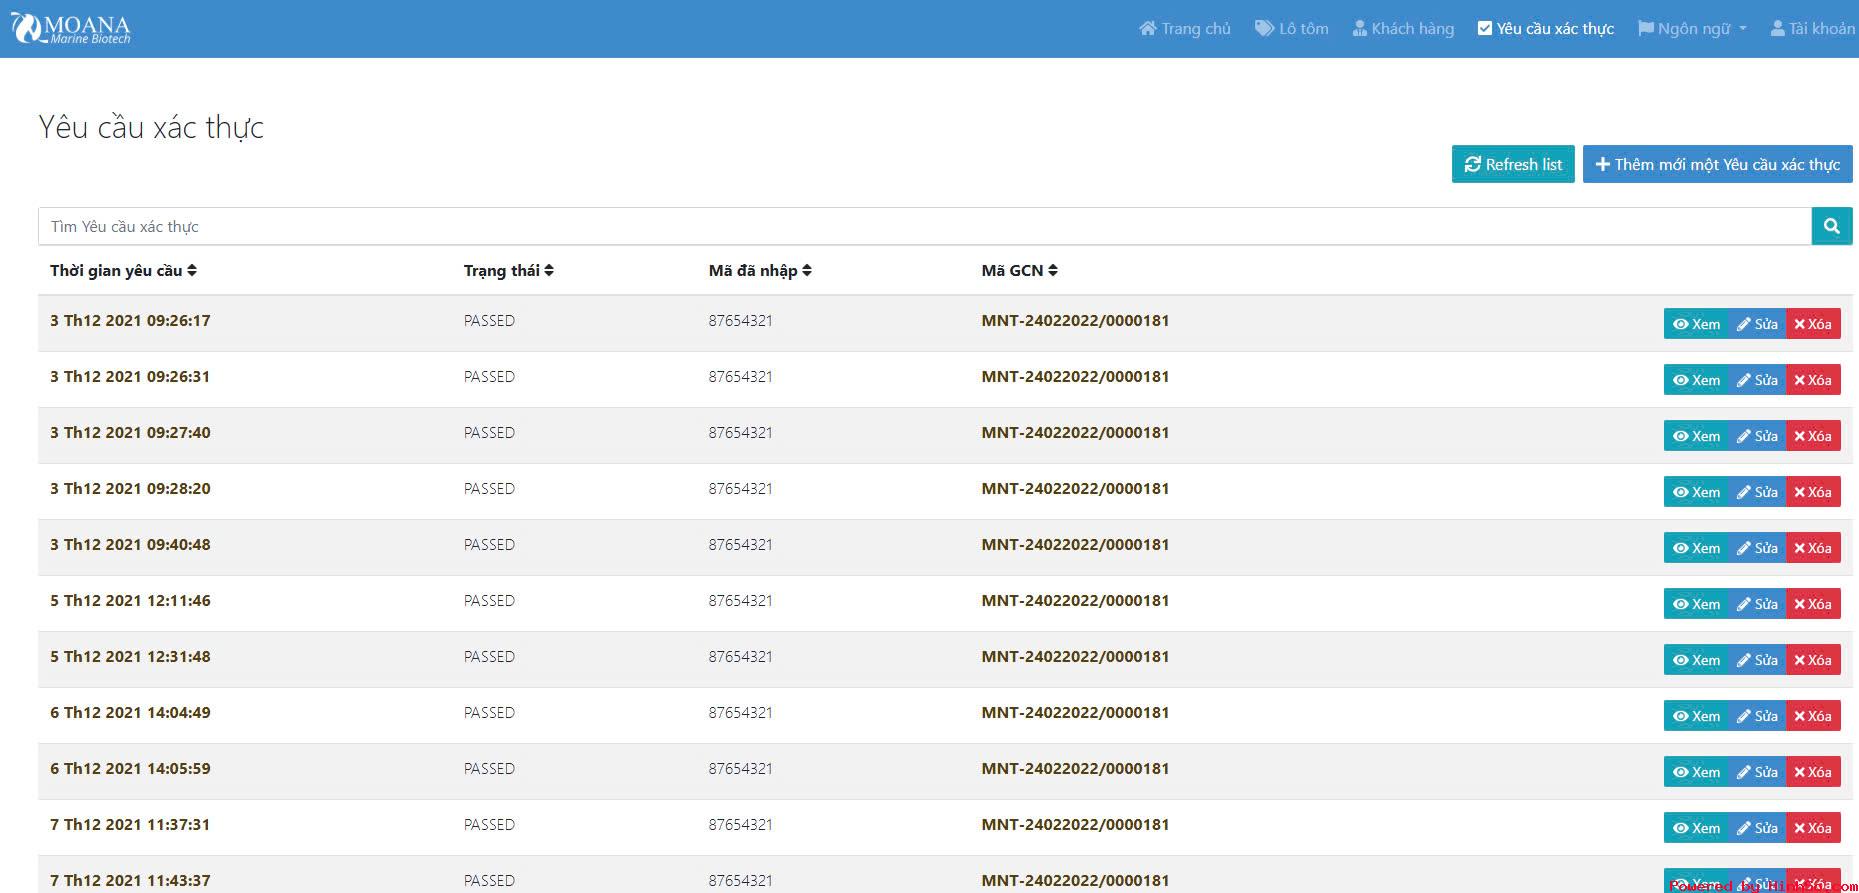Edit request from 3 Th12 2021 09:26:17

(1757, 324)
